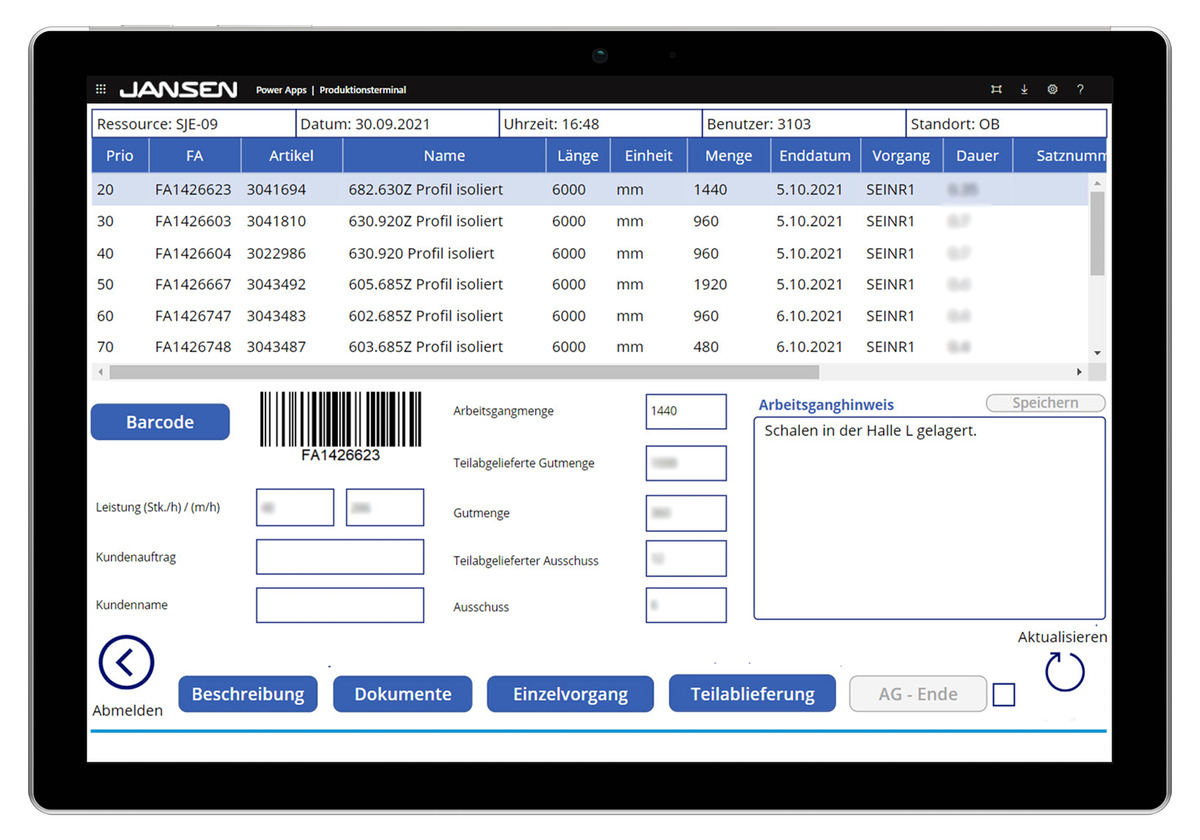
Task: Click the fit-to-screen icon in the top bar
Action: click(x=996, y=89)
